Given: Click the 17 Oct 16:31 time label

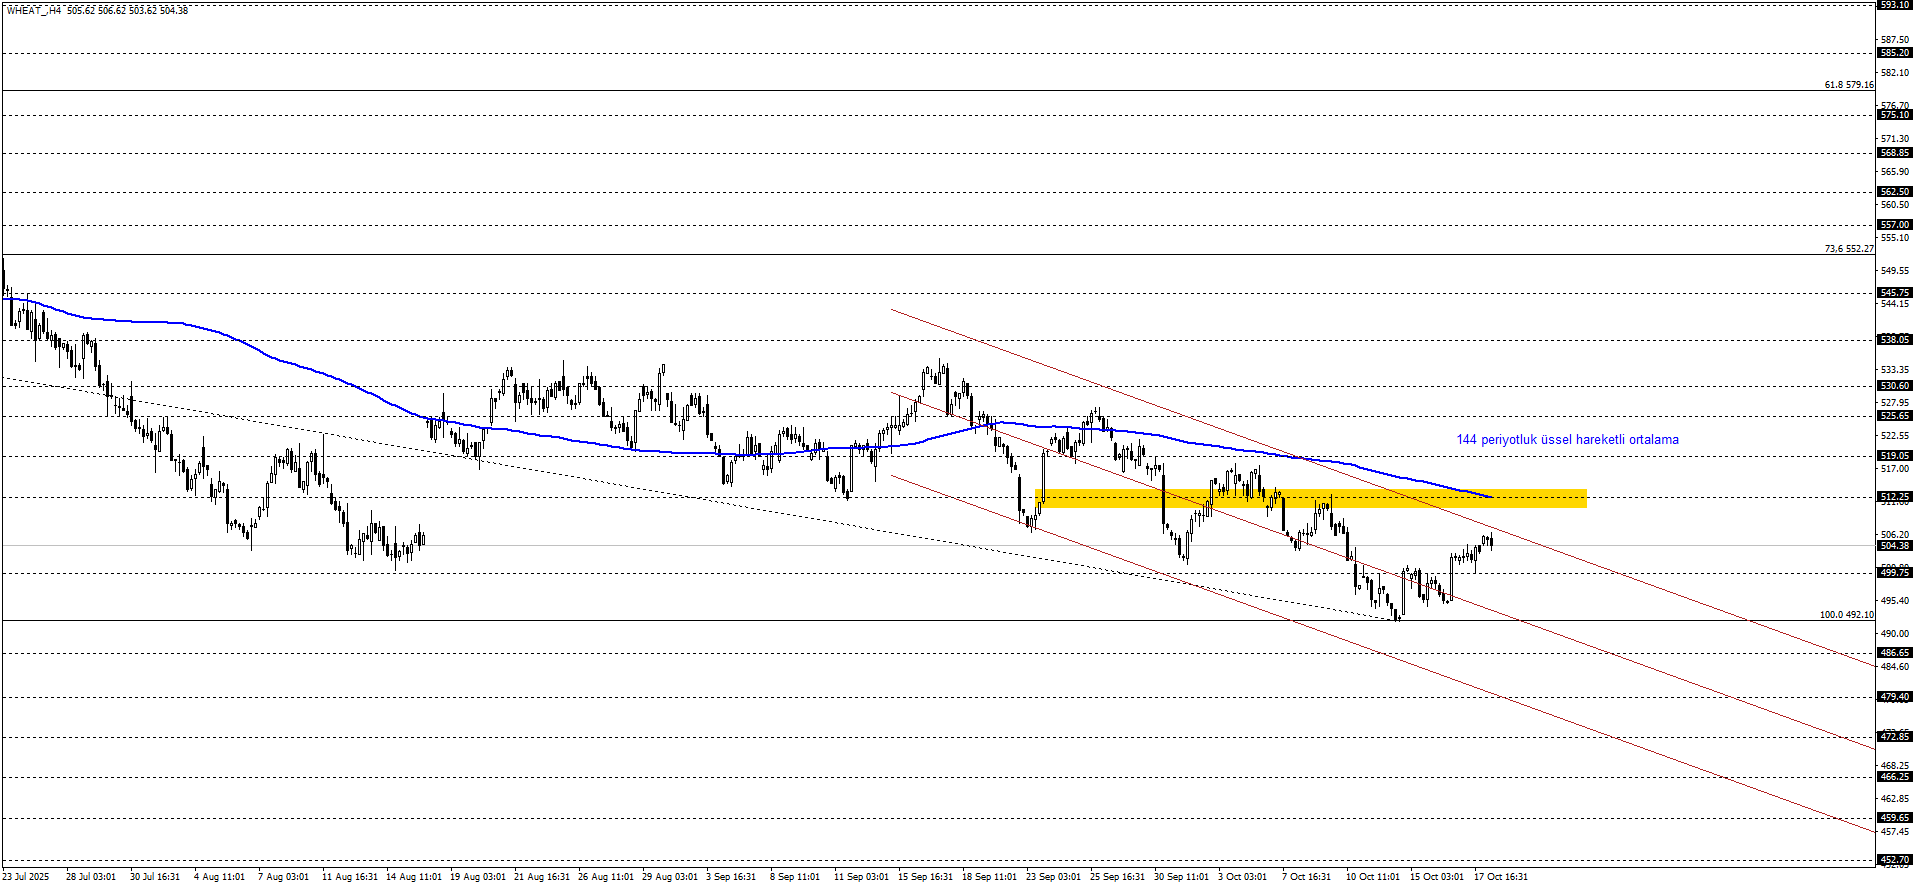Looking at the screenshot, I should click(1500, 877).
